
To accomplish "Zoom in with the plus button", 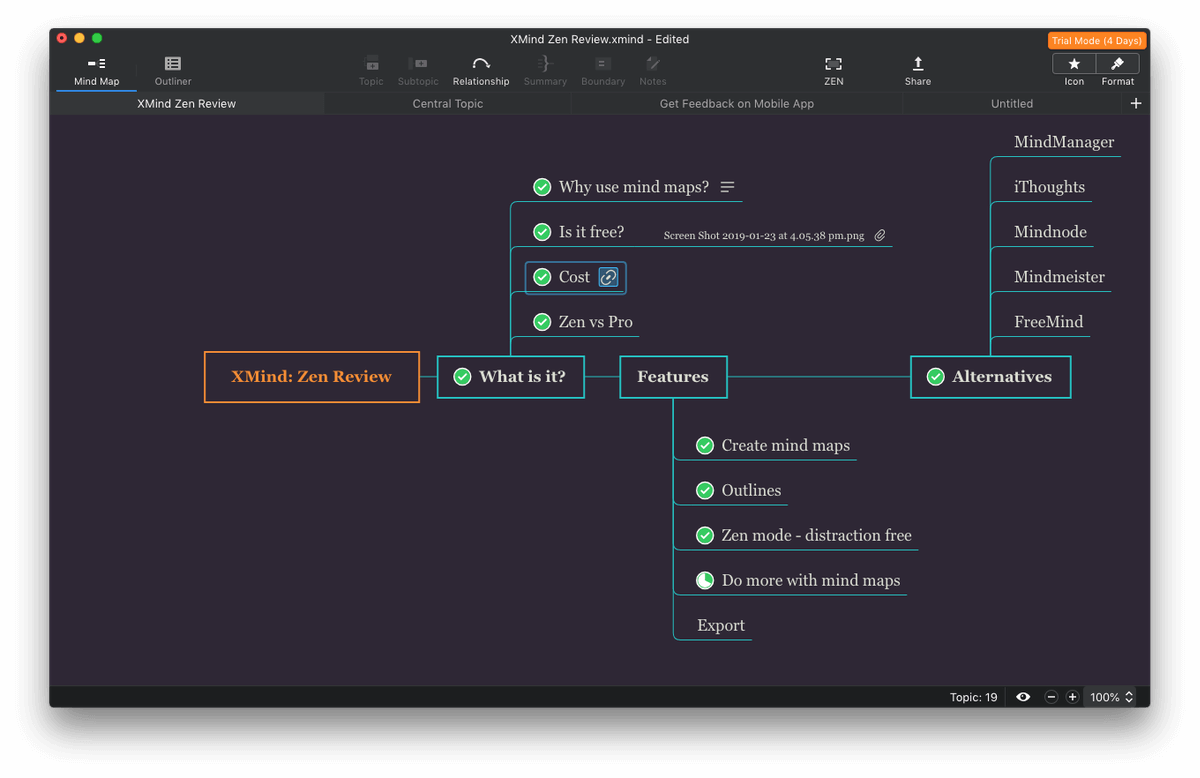I will click(1072, 697).
